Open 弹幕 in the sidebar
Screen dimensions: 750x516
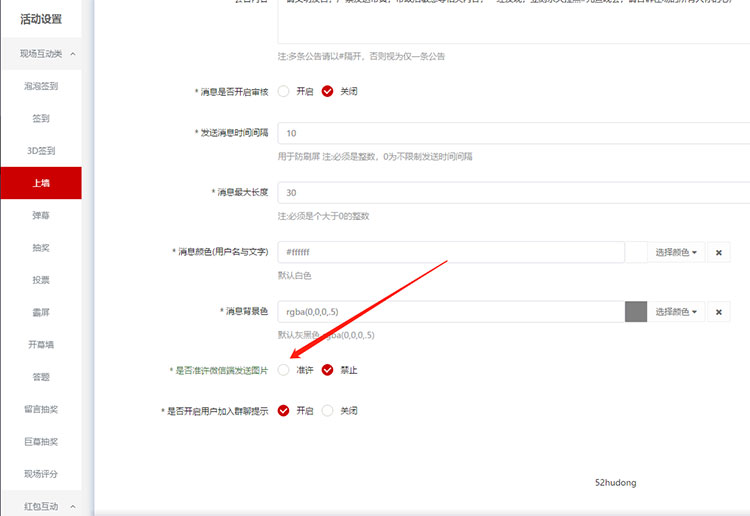point(41,215)
